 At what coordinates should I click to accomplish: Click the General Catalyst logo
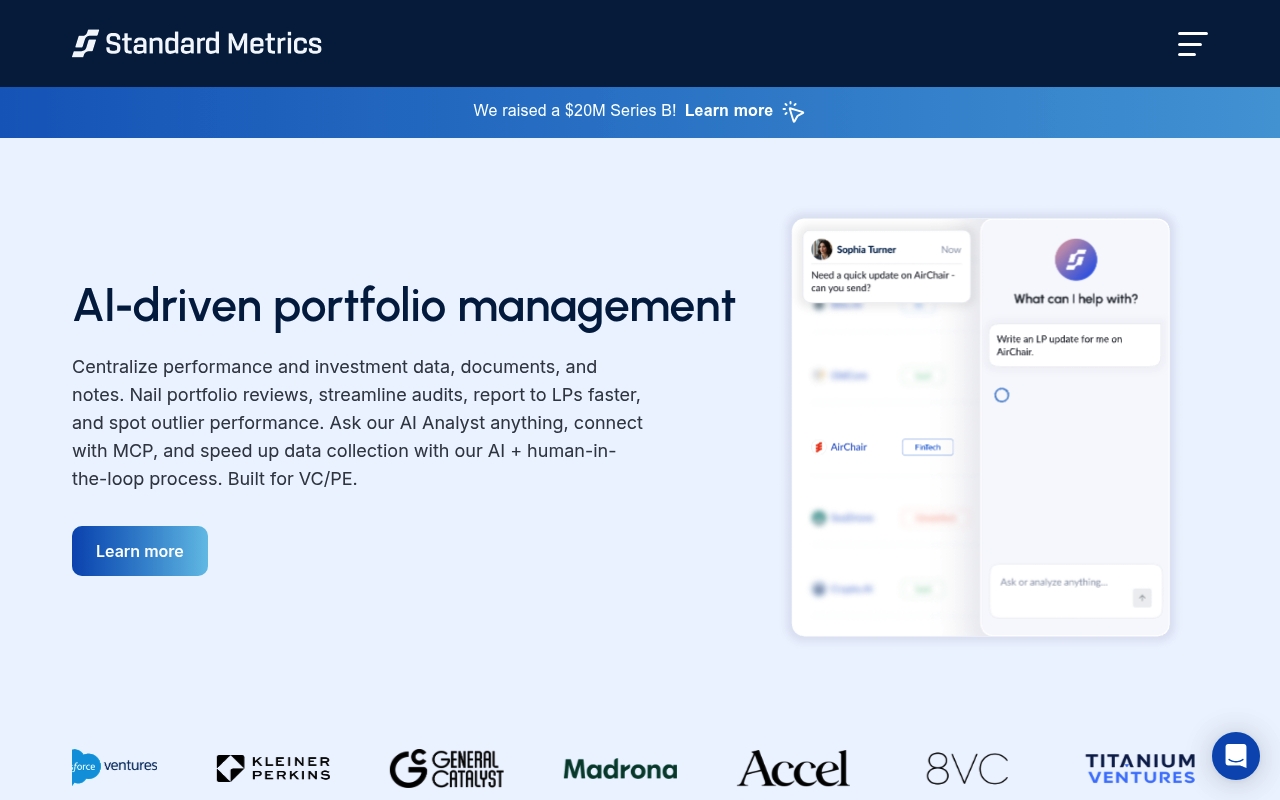pos(446,768)
